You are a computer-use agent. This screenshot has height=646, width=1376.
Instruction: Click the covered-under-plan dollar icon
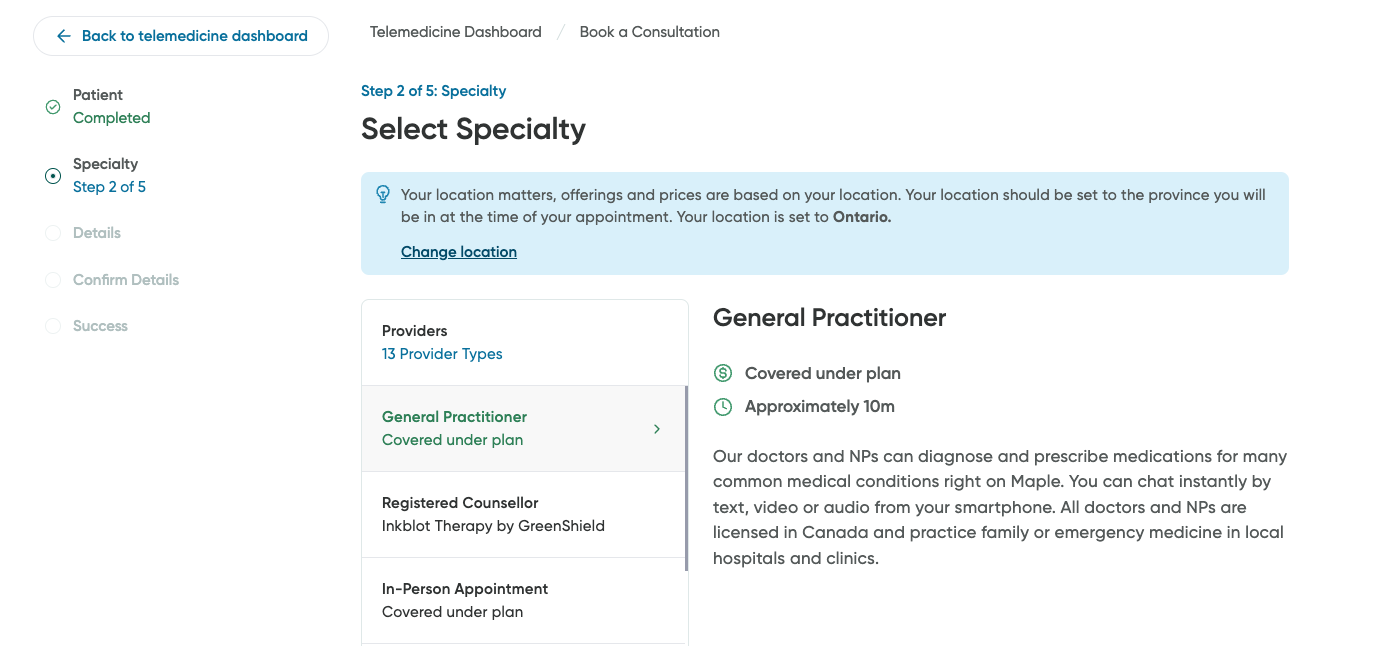[722, 373]
